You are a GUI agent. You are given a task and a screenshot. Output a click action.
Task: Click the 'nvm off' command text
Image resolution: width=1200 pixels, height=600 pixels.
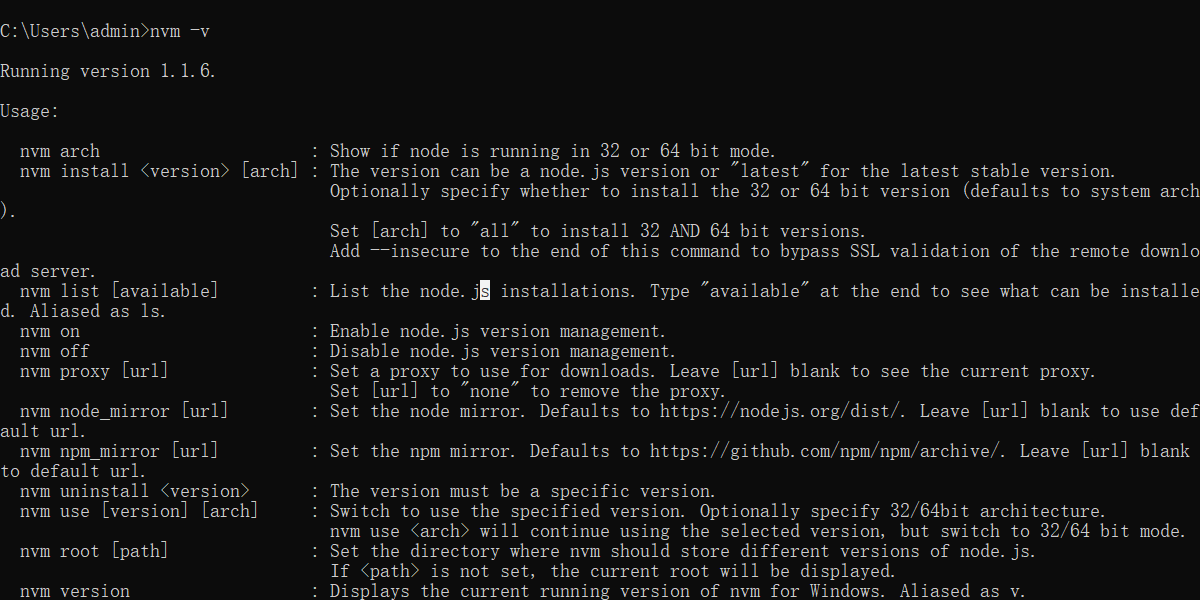tap(53, 350)
